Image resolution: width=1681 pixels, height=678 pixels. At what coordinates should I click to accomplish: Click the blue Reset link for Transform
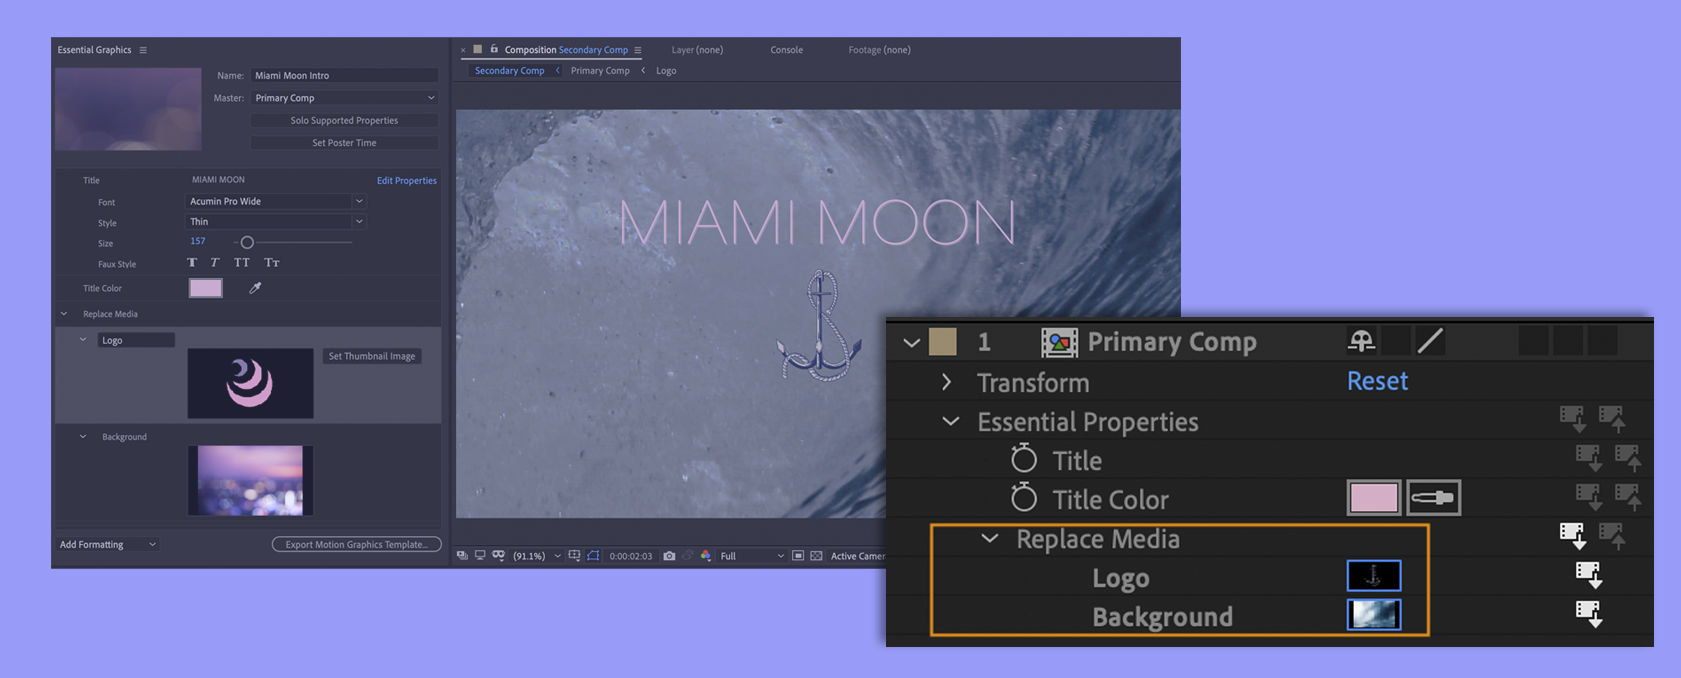click(1377, 381)
